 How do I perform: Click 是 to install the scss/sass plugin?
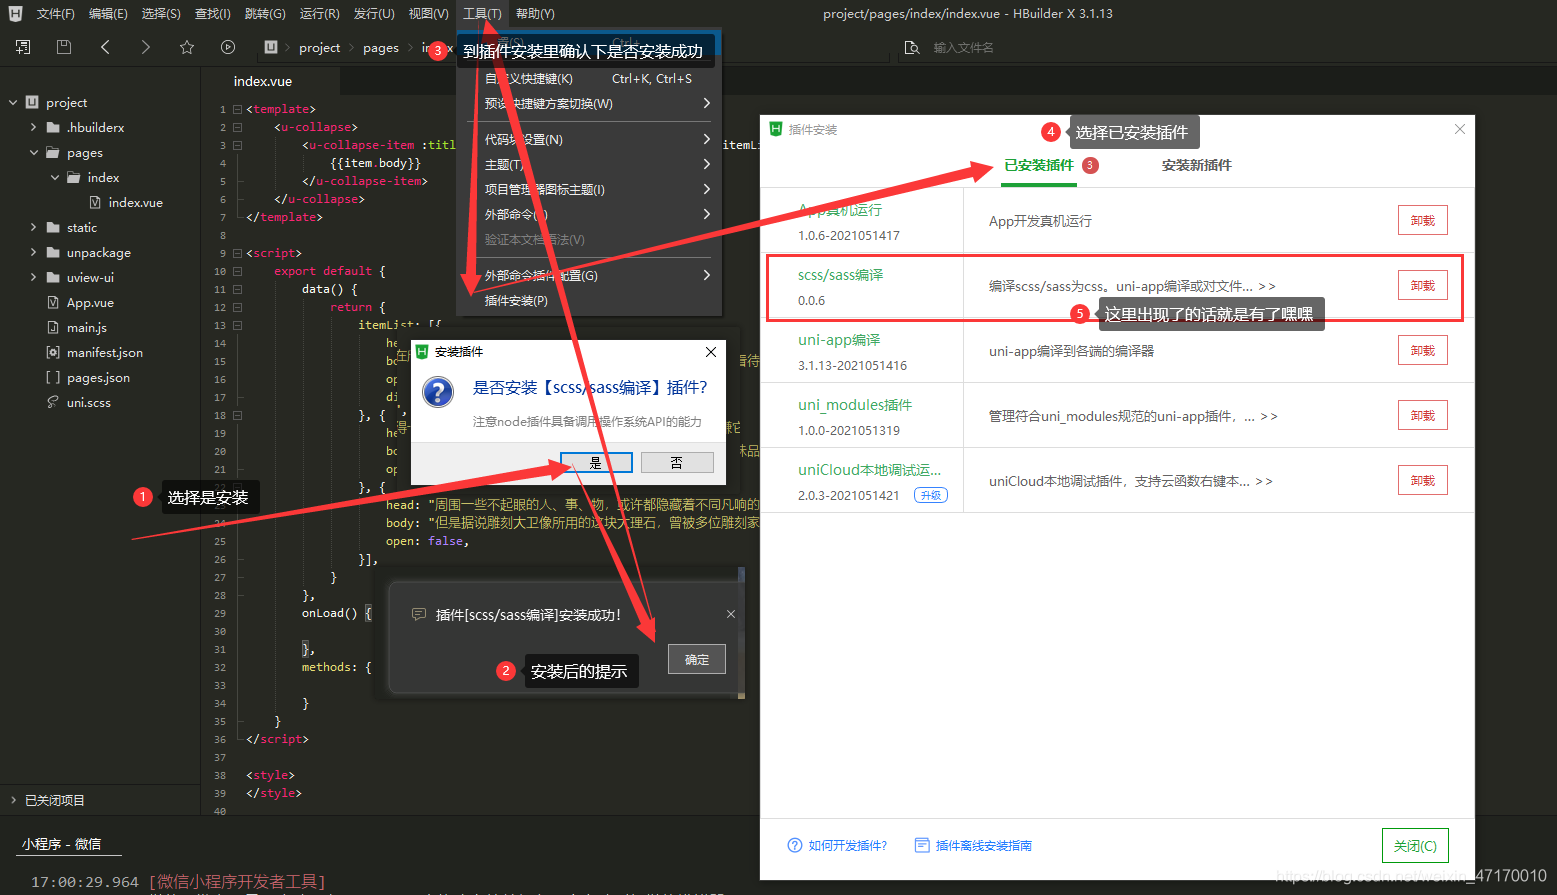pos(596,462)
